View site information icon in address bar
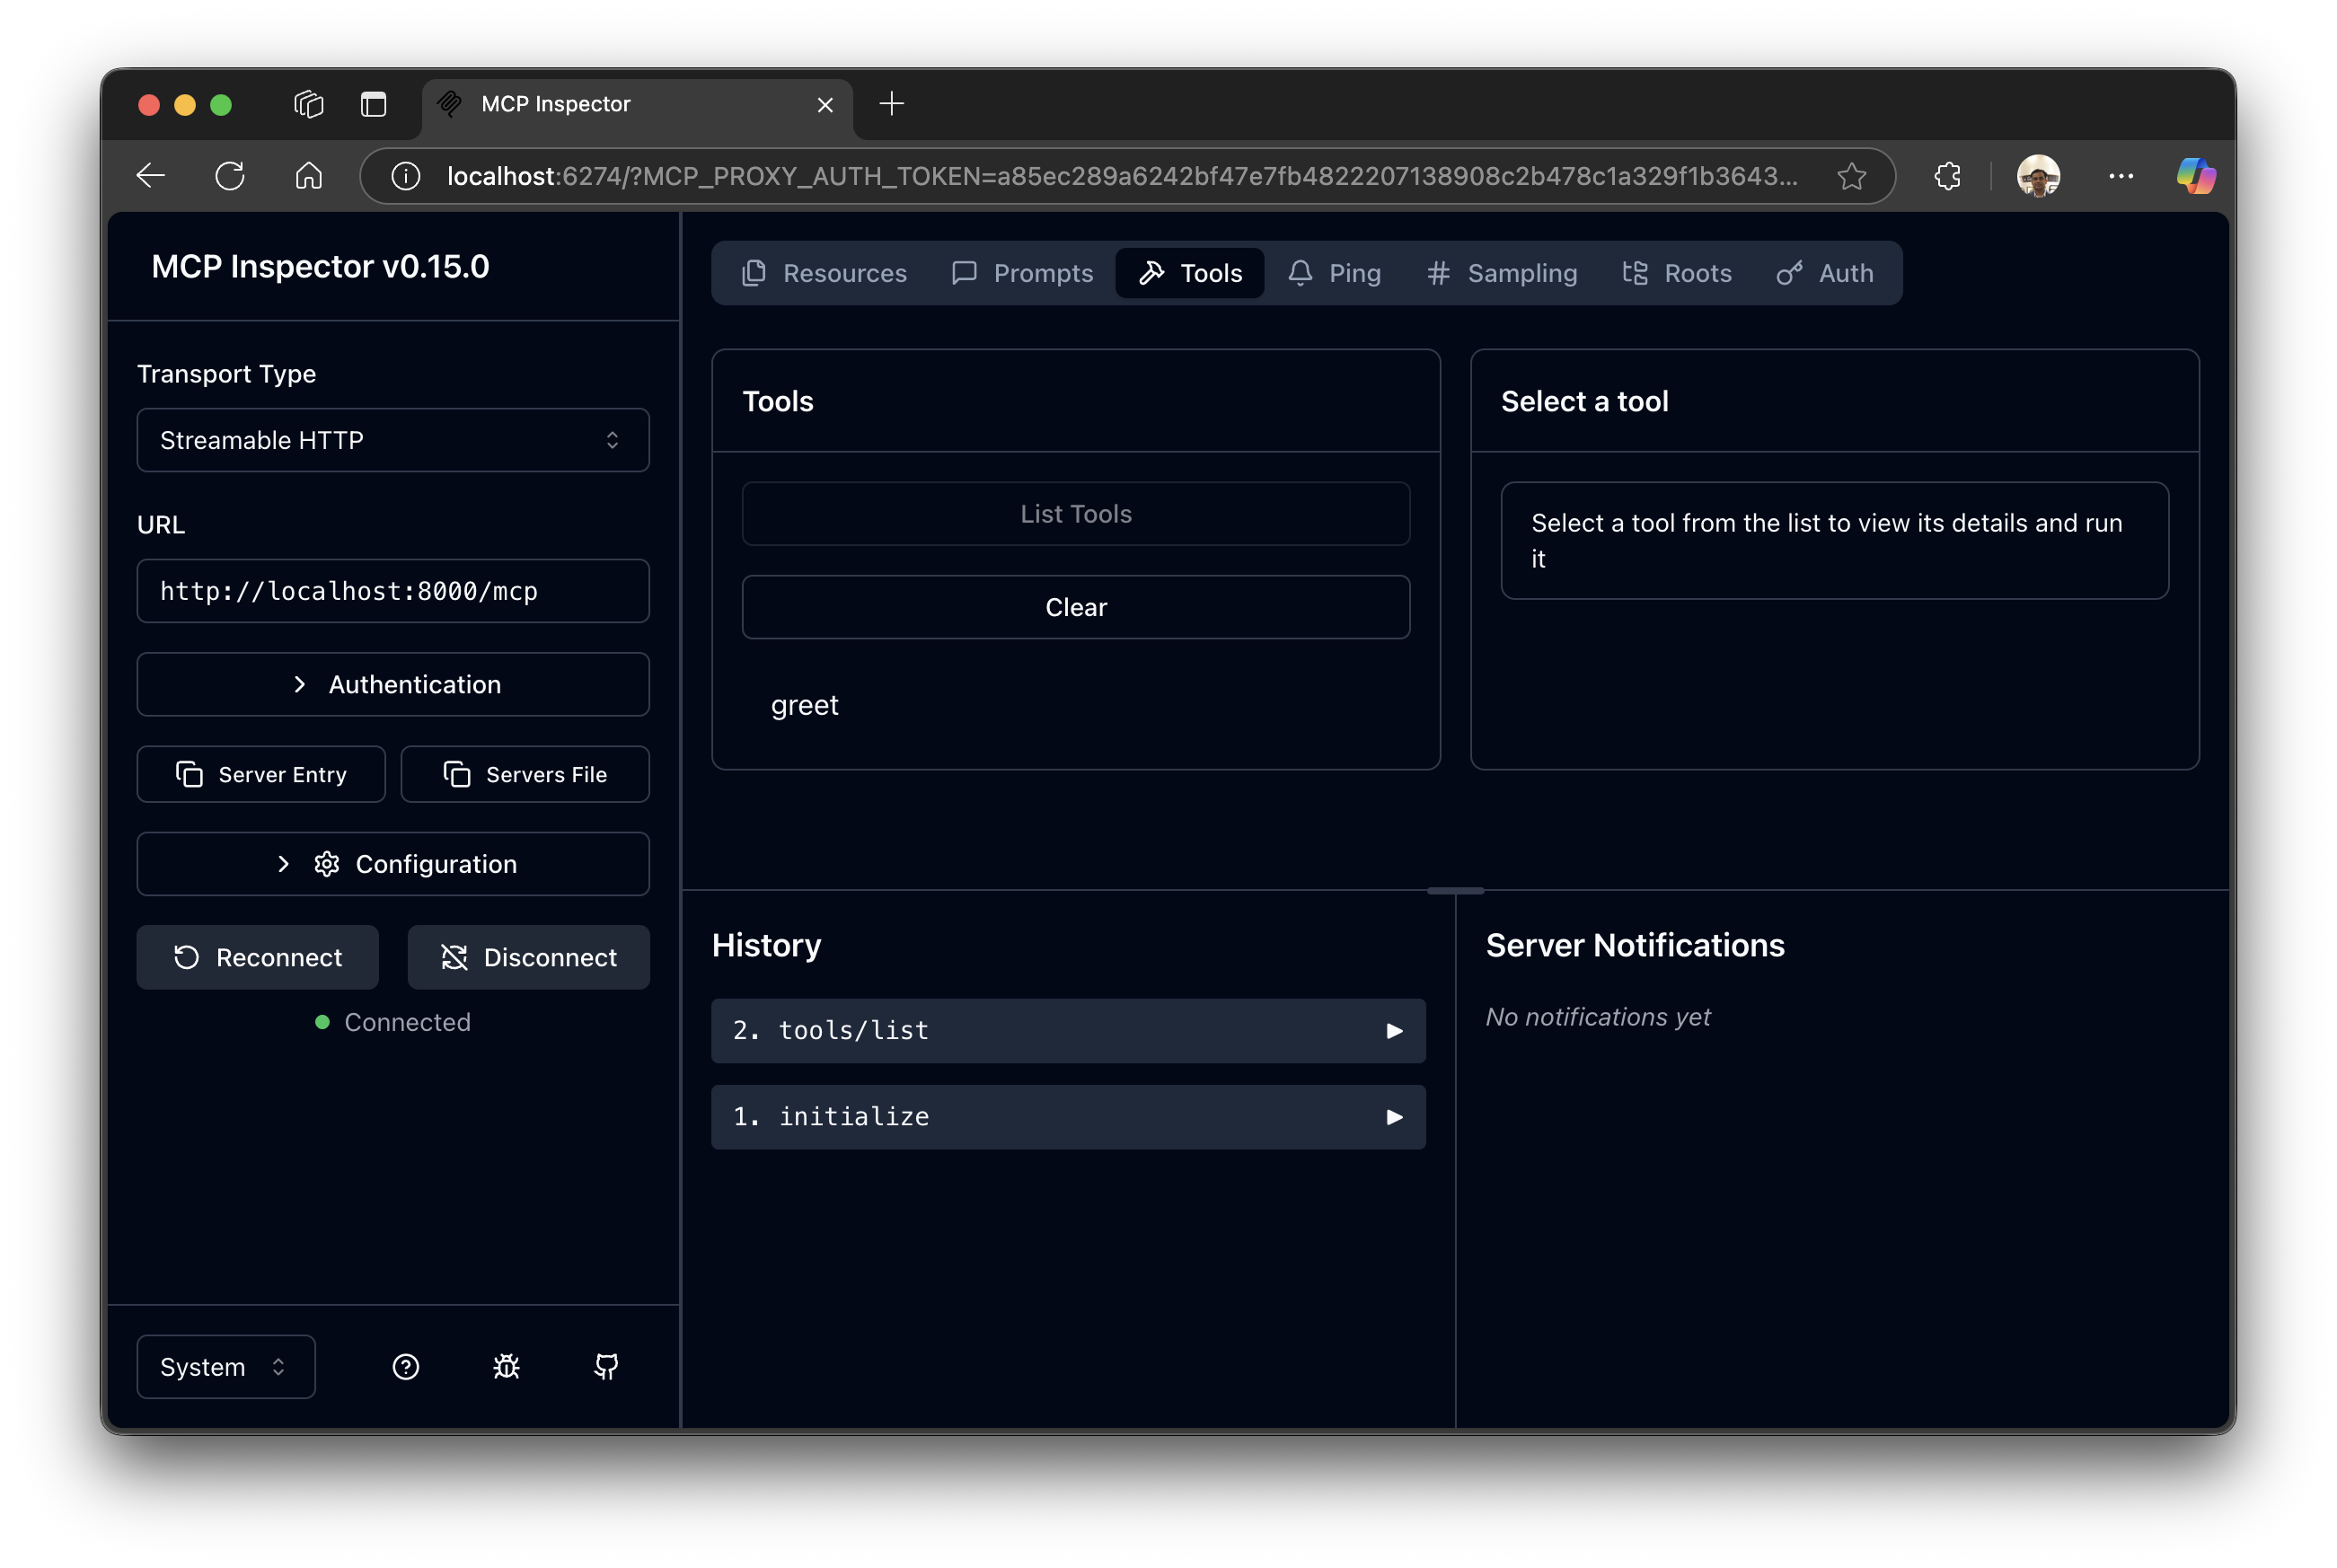 (x=405, y=176)
